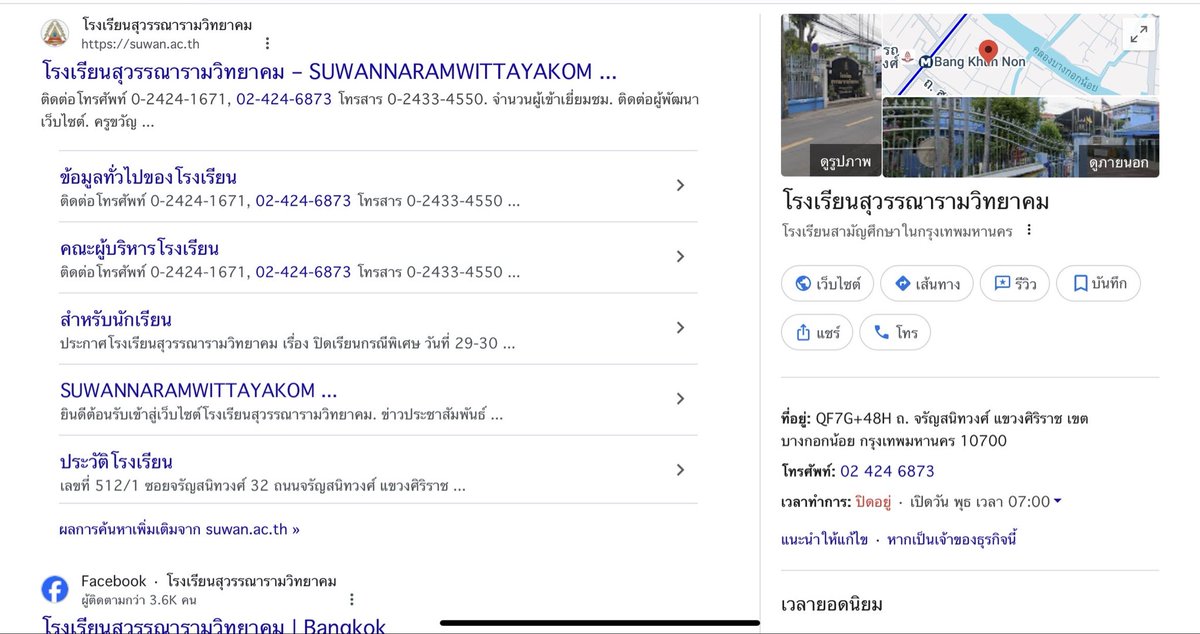The width and height of the screenshot is (1200, 634).
Task: Click ผลการค้นหาเพิ่มเติมจาก suwan.ac.th link
Action: [x=179, y=529]
